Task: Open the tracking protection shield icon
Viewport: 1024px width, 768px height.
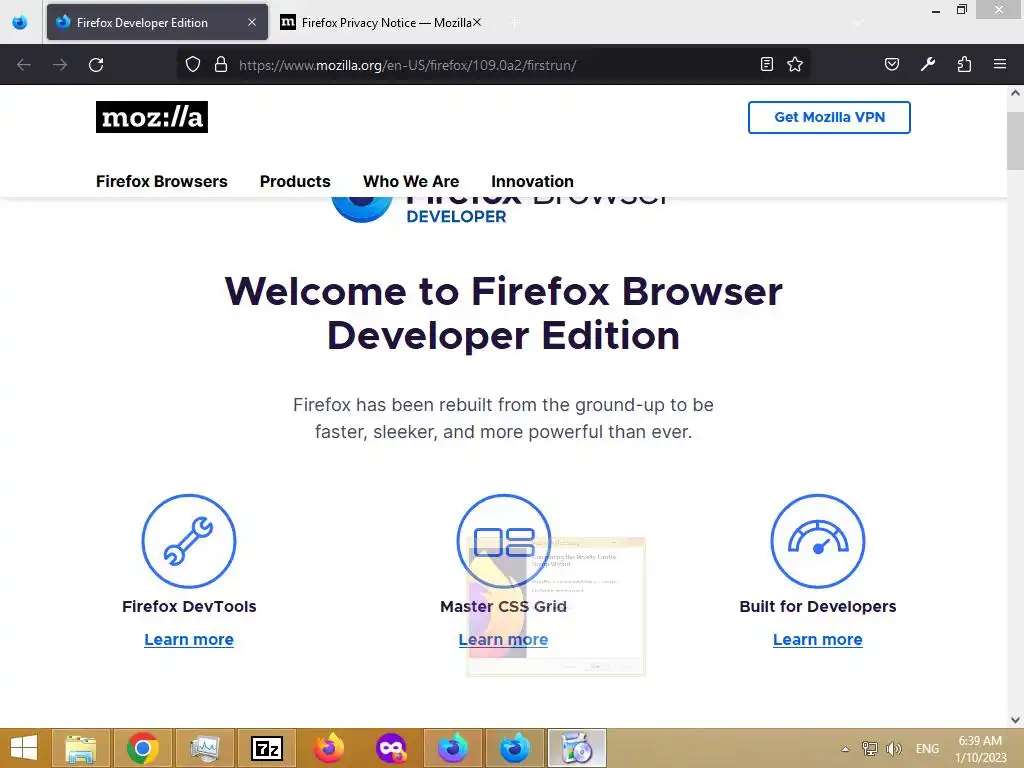Action: pyautogui.click(x=193, y=65)
